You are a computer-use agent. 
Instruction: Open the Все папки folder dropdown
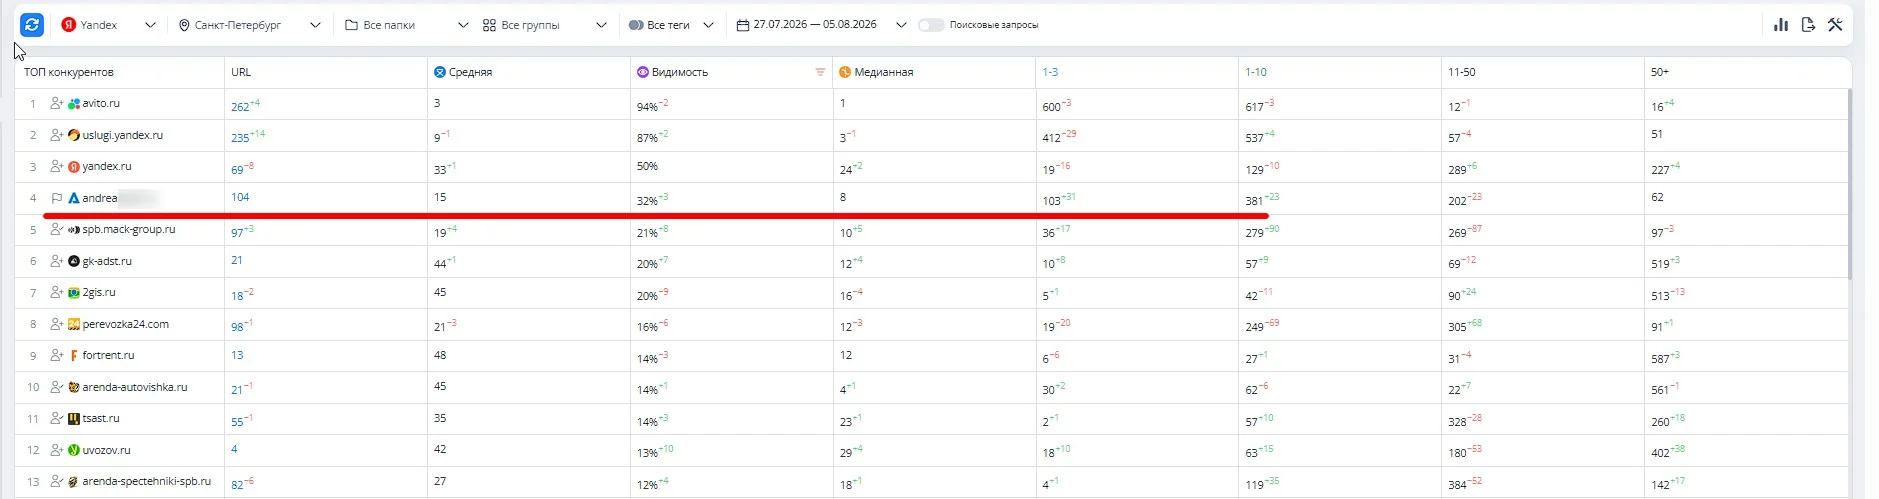click(x=406, y=25)
